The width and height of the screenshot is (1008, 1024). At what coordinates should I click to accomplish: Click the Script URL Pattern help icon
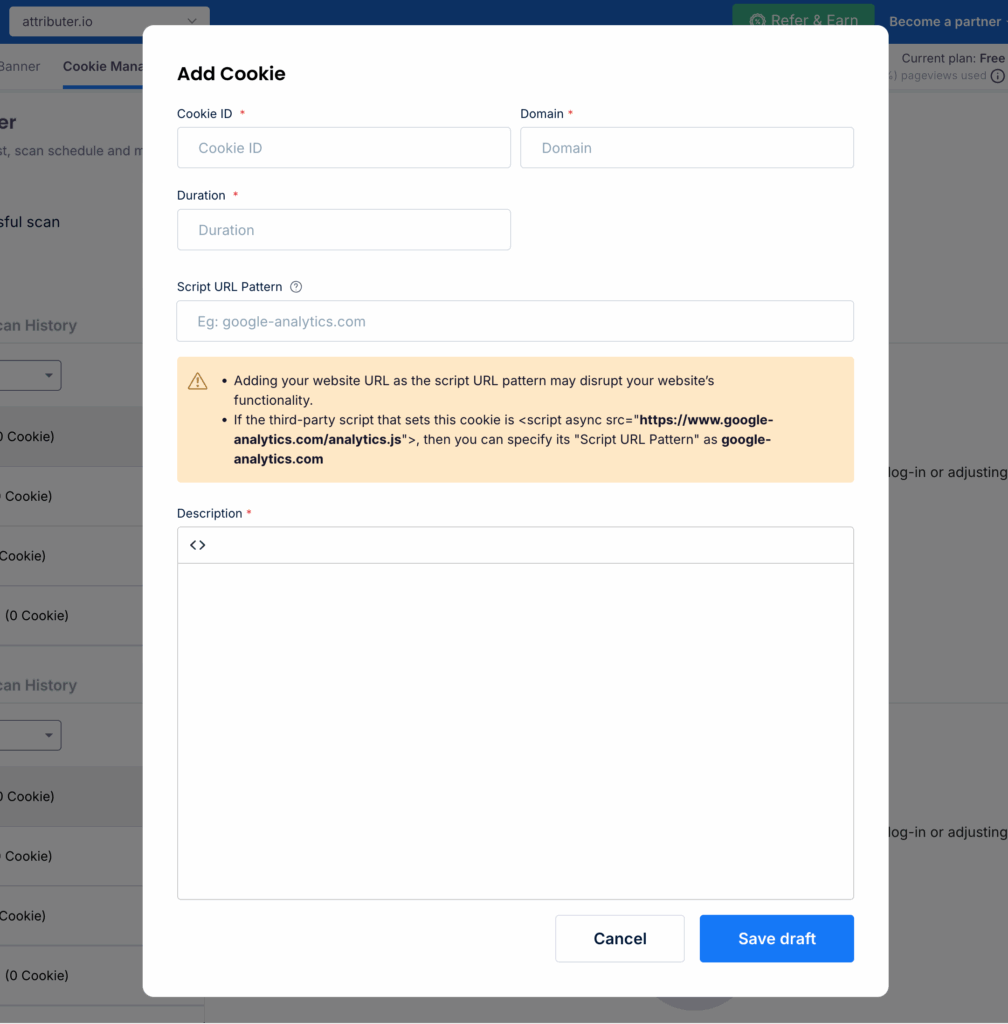(x=296, y=287)
